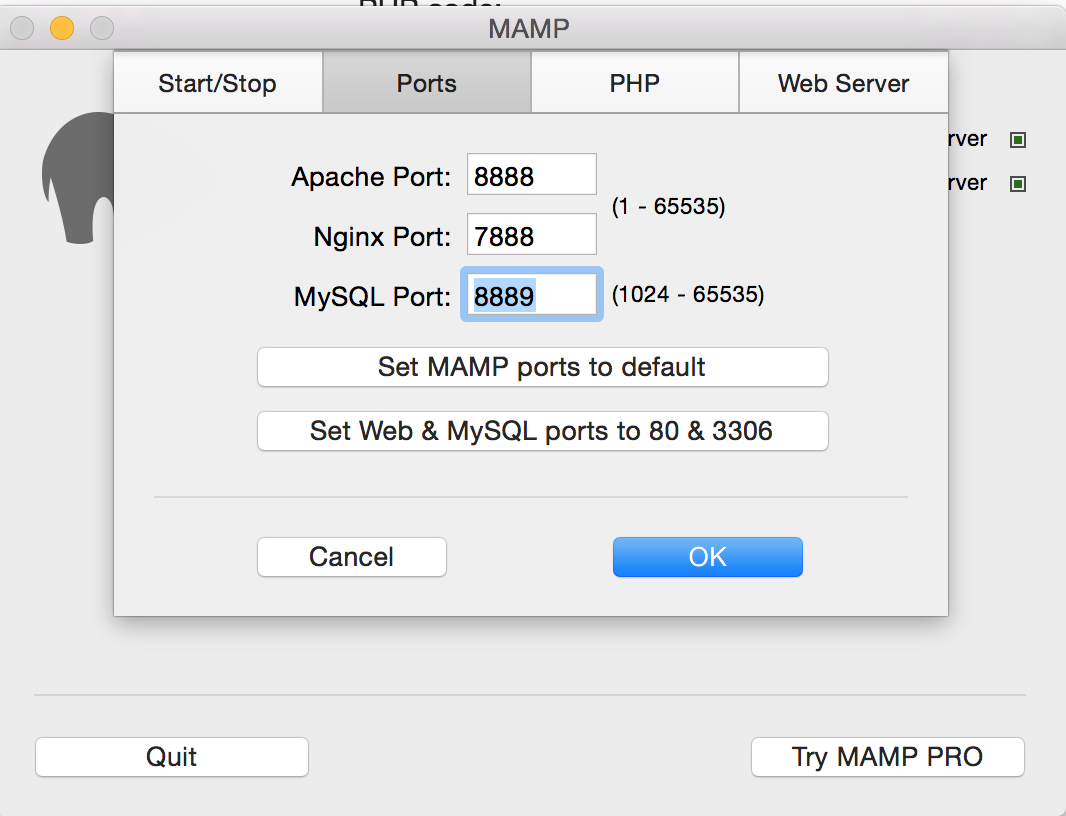Set Web & MySQL ports to 80 & 3306
The image size is (1066, 816).
pyautogui.click(x=542, y=431)
